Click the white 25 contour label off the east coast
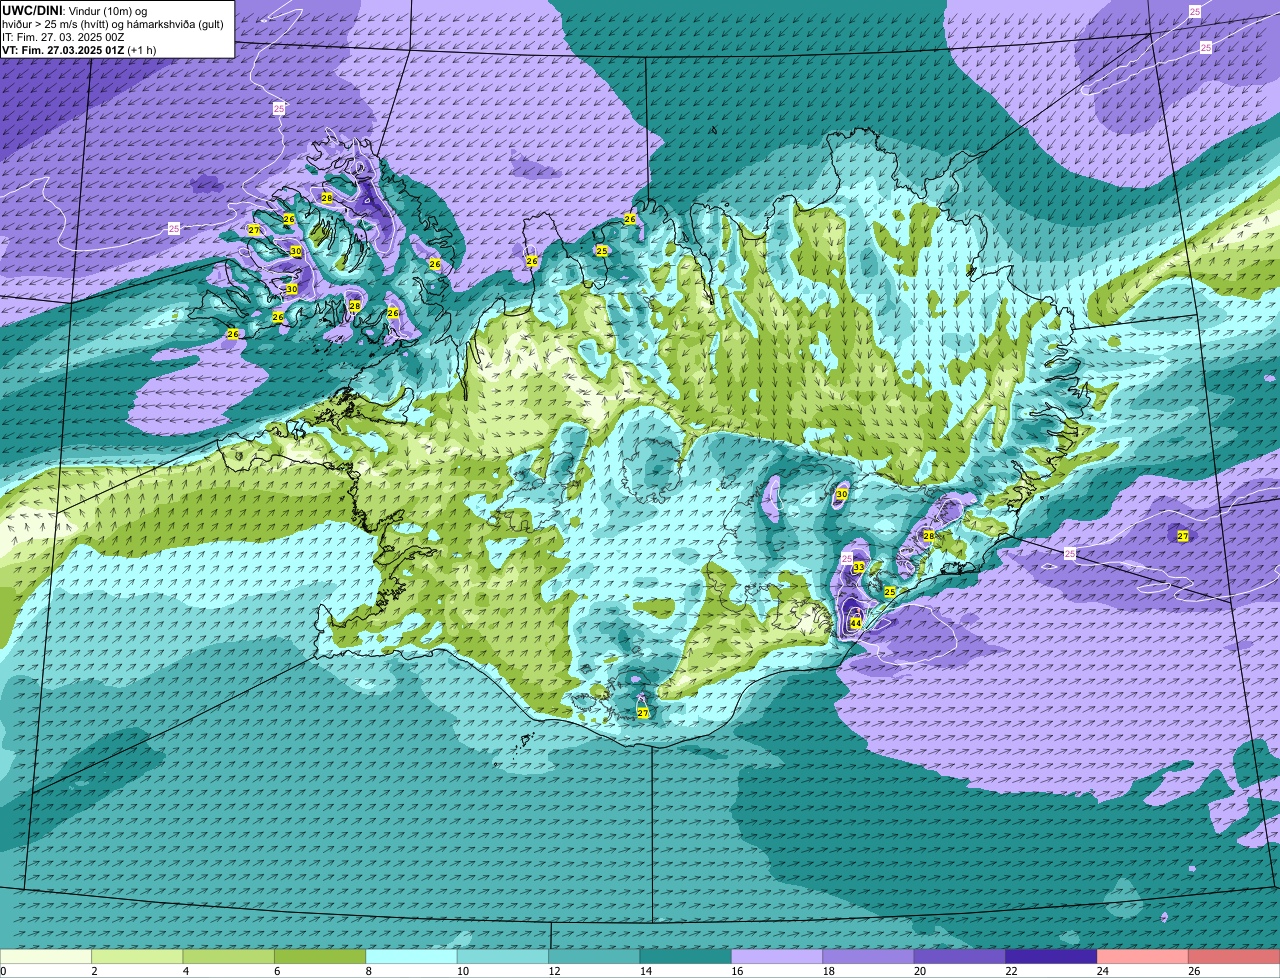 point(1070,553)
